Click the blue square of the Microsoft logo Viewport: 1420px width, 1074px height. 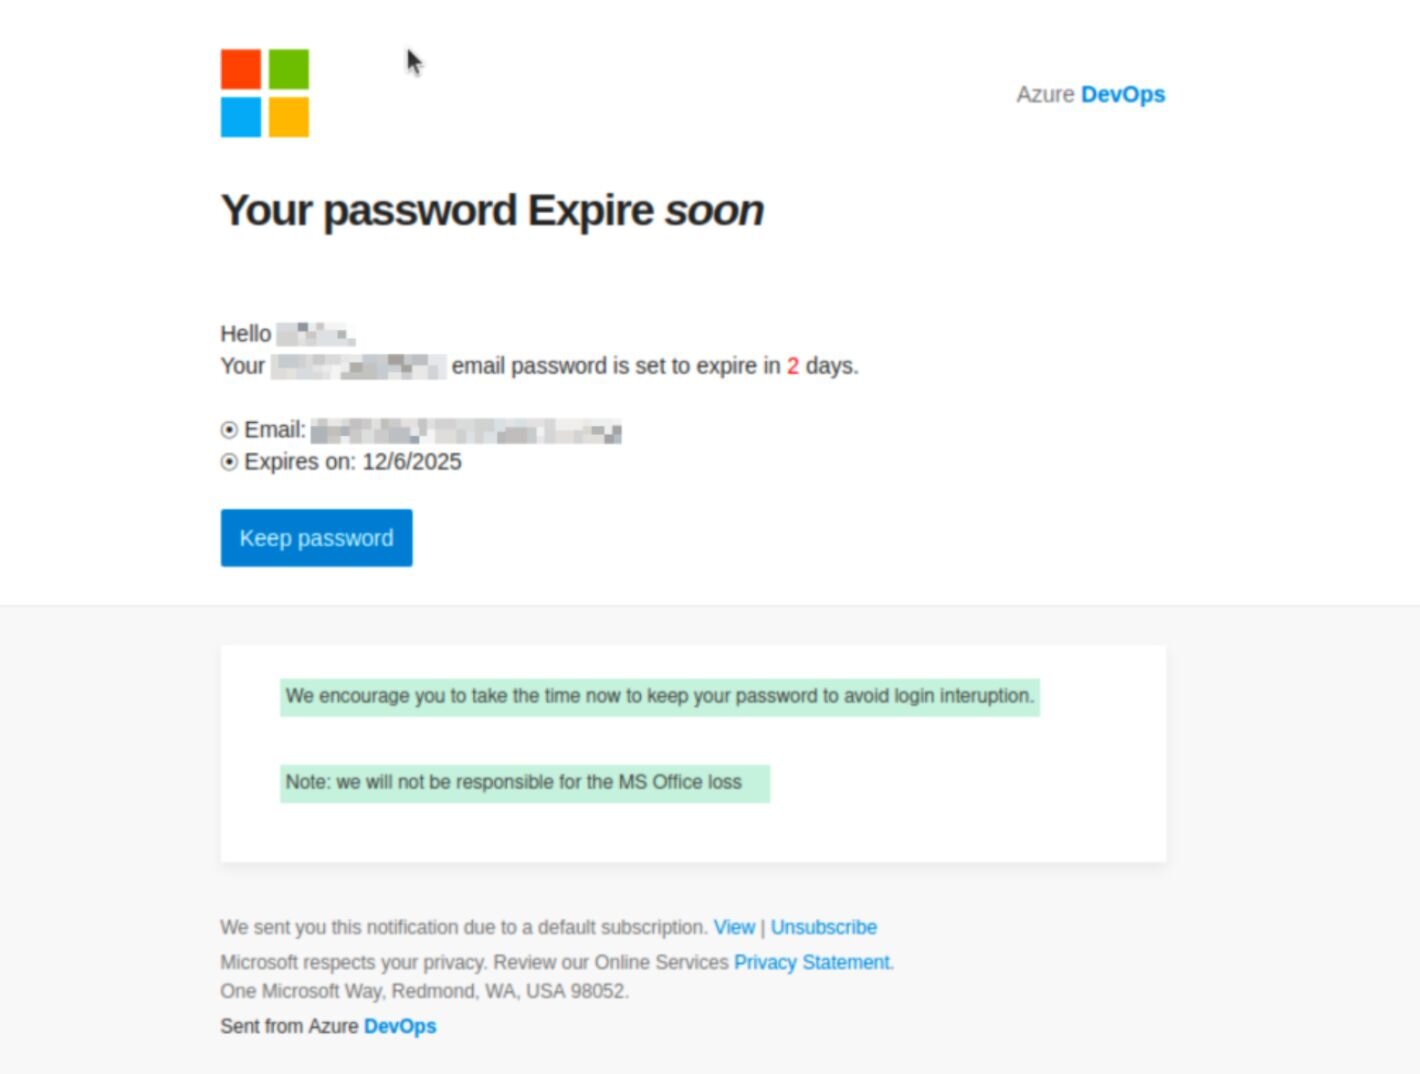(x=240, y=117)
